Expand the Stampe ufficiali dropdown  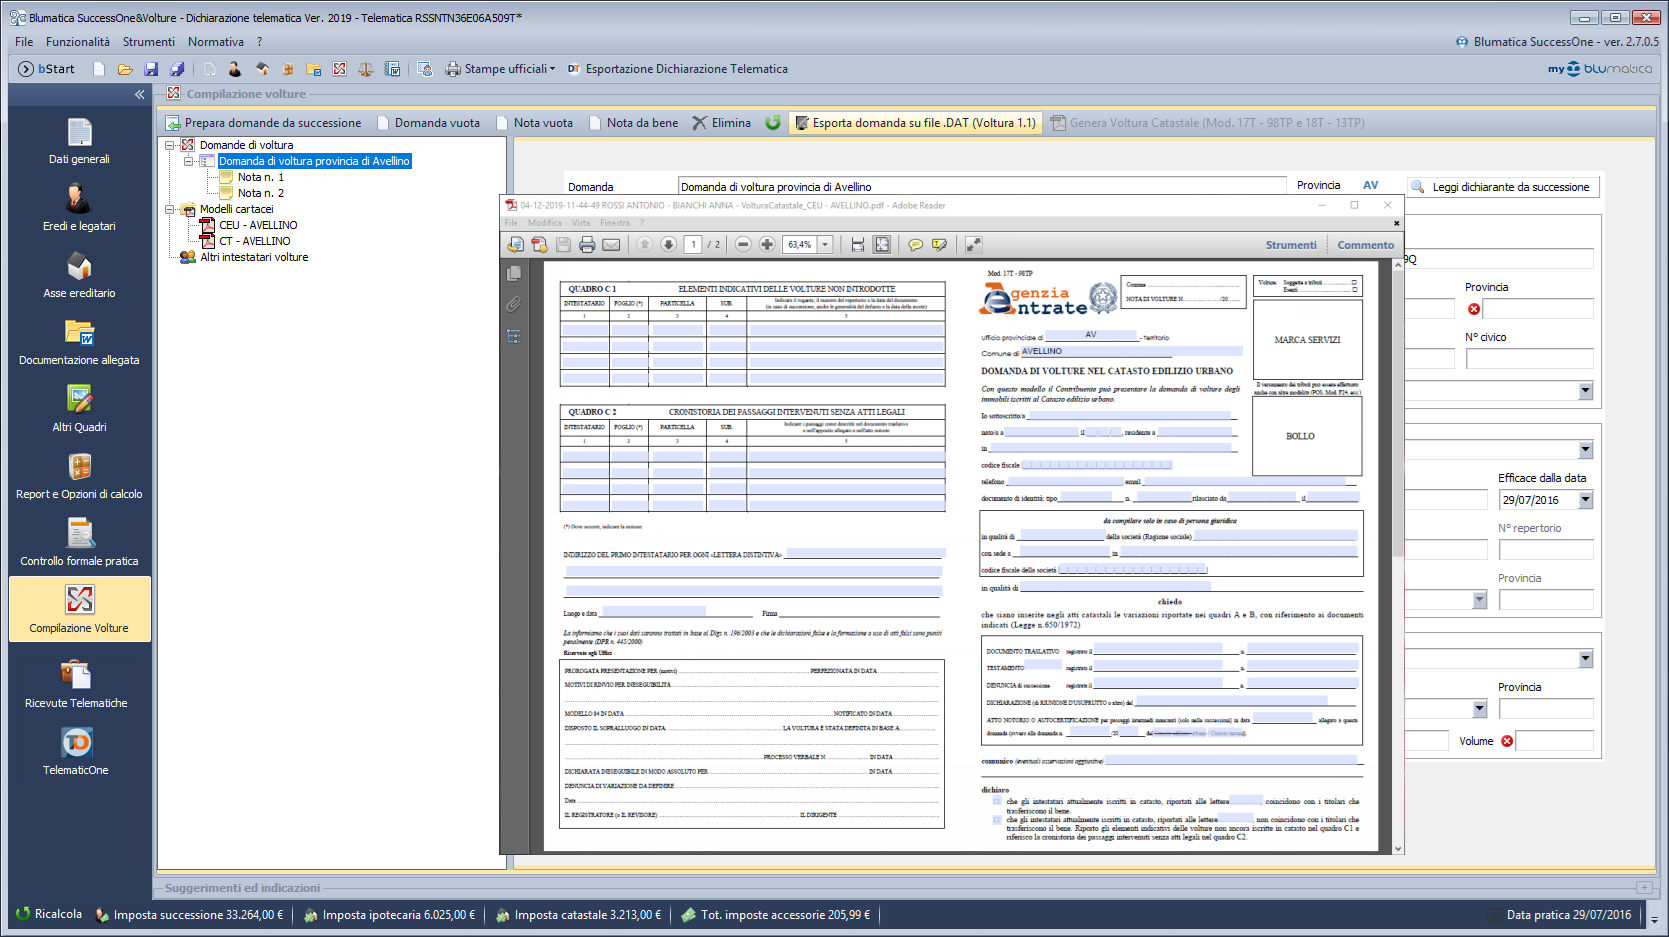click(552, 69)
